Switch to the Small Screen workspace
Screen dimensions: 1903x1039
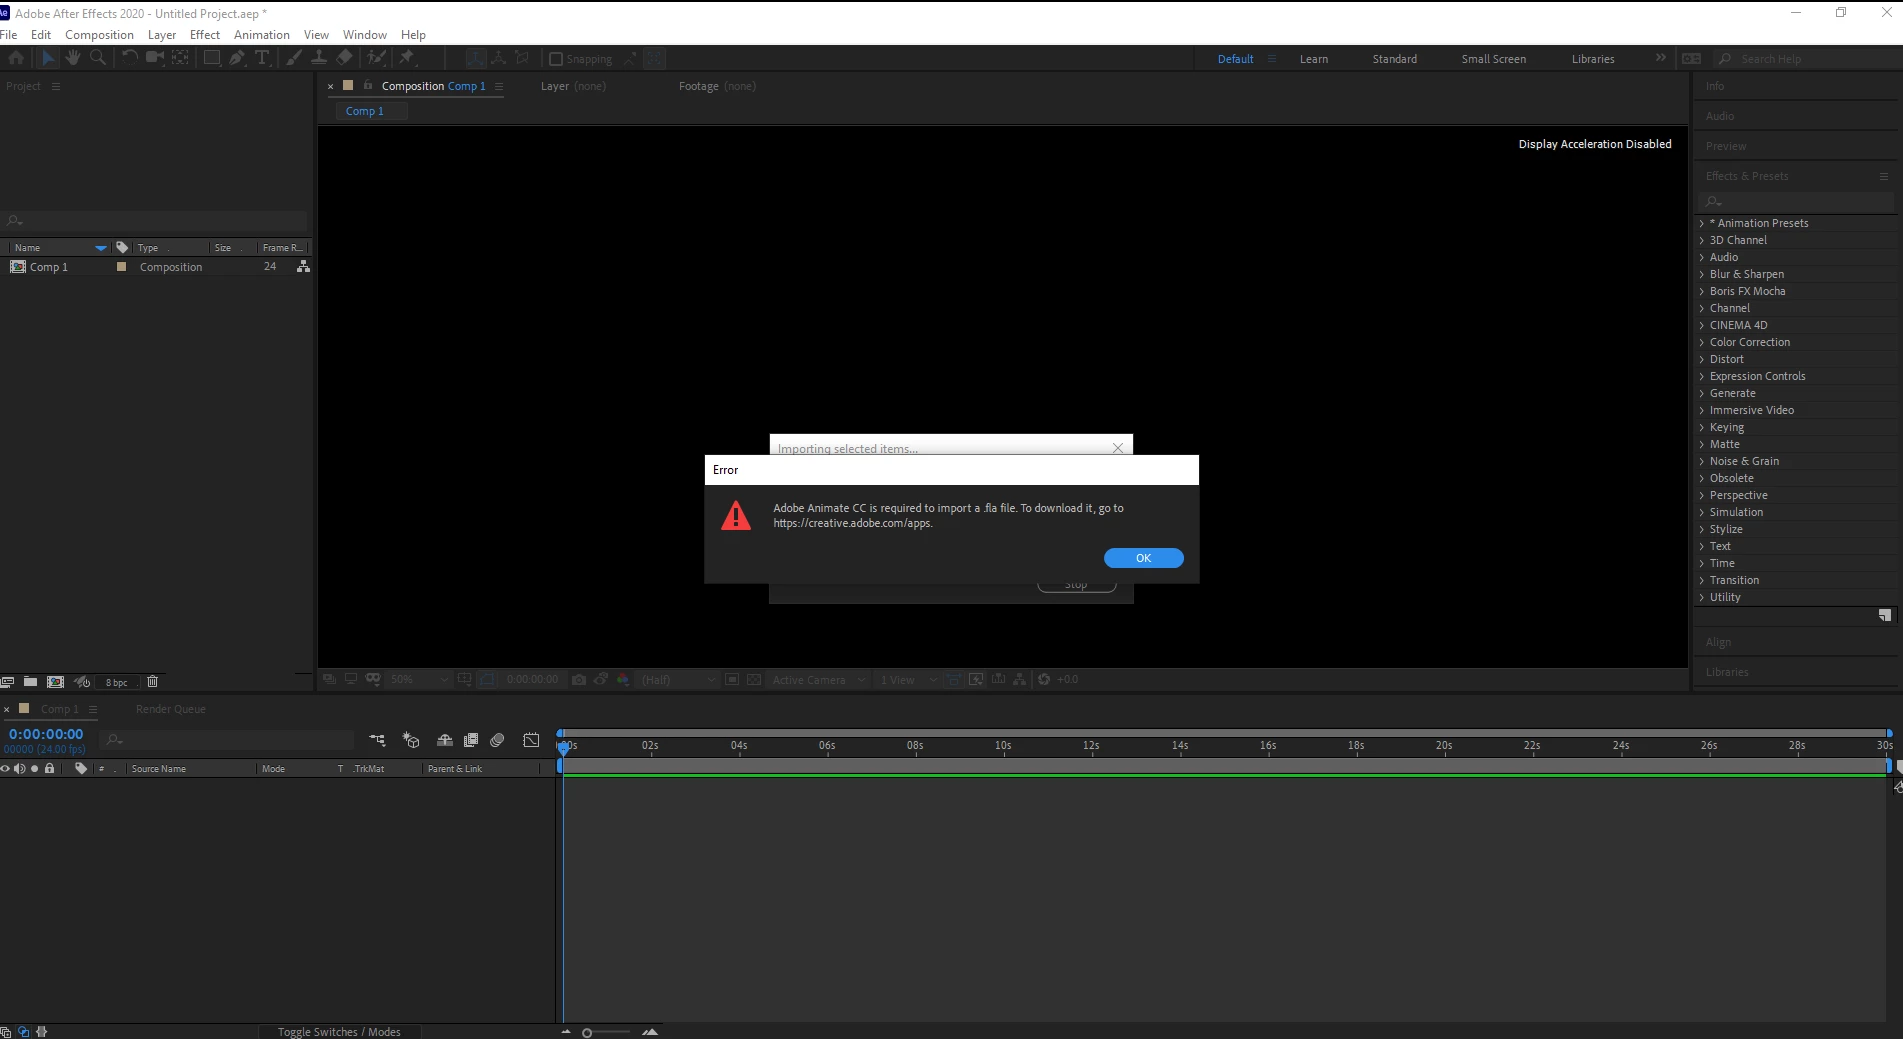click(1493, 59)
